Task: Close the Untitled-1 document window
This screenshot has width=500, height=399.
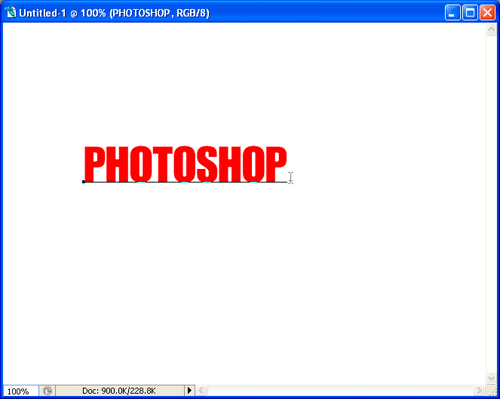Action: 487,13
